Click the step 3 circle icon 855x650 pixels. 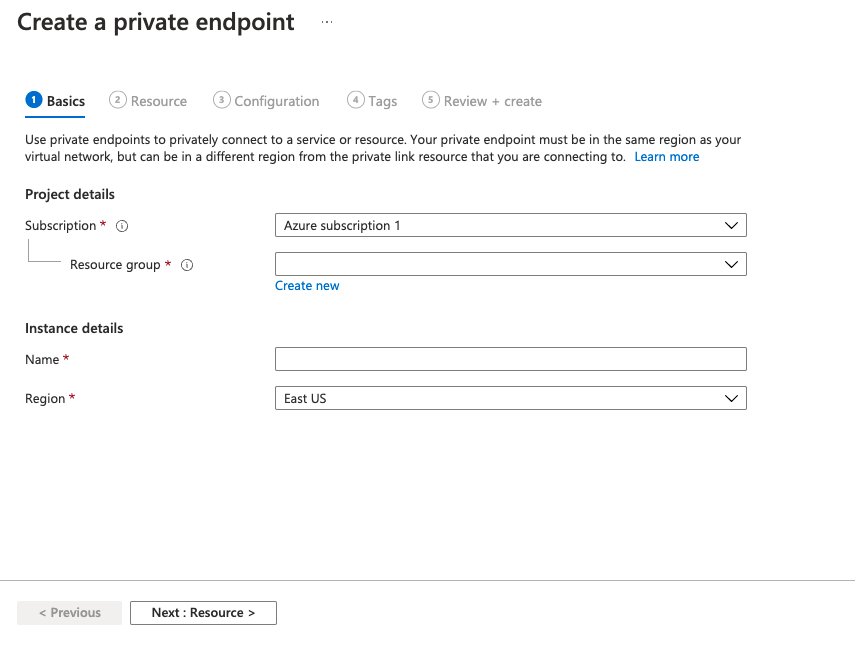[221, 100]
